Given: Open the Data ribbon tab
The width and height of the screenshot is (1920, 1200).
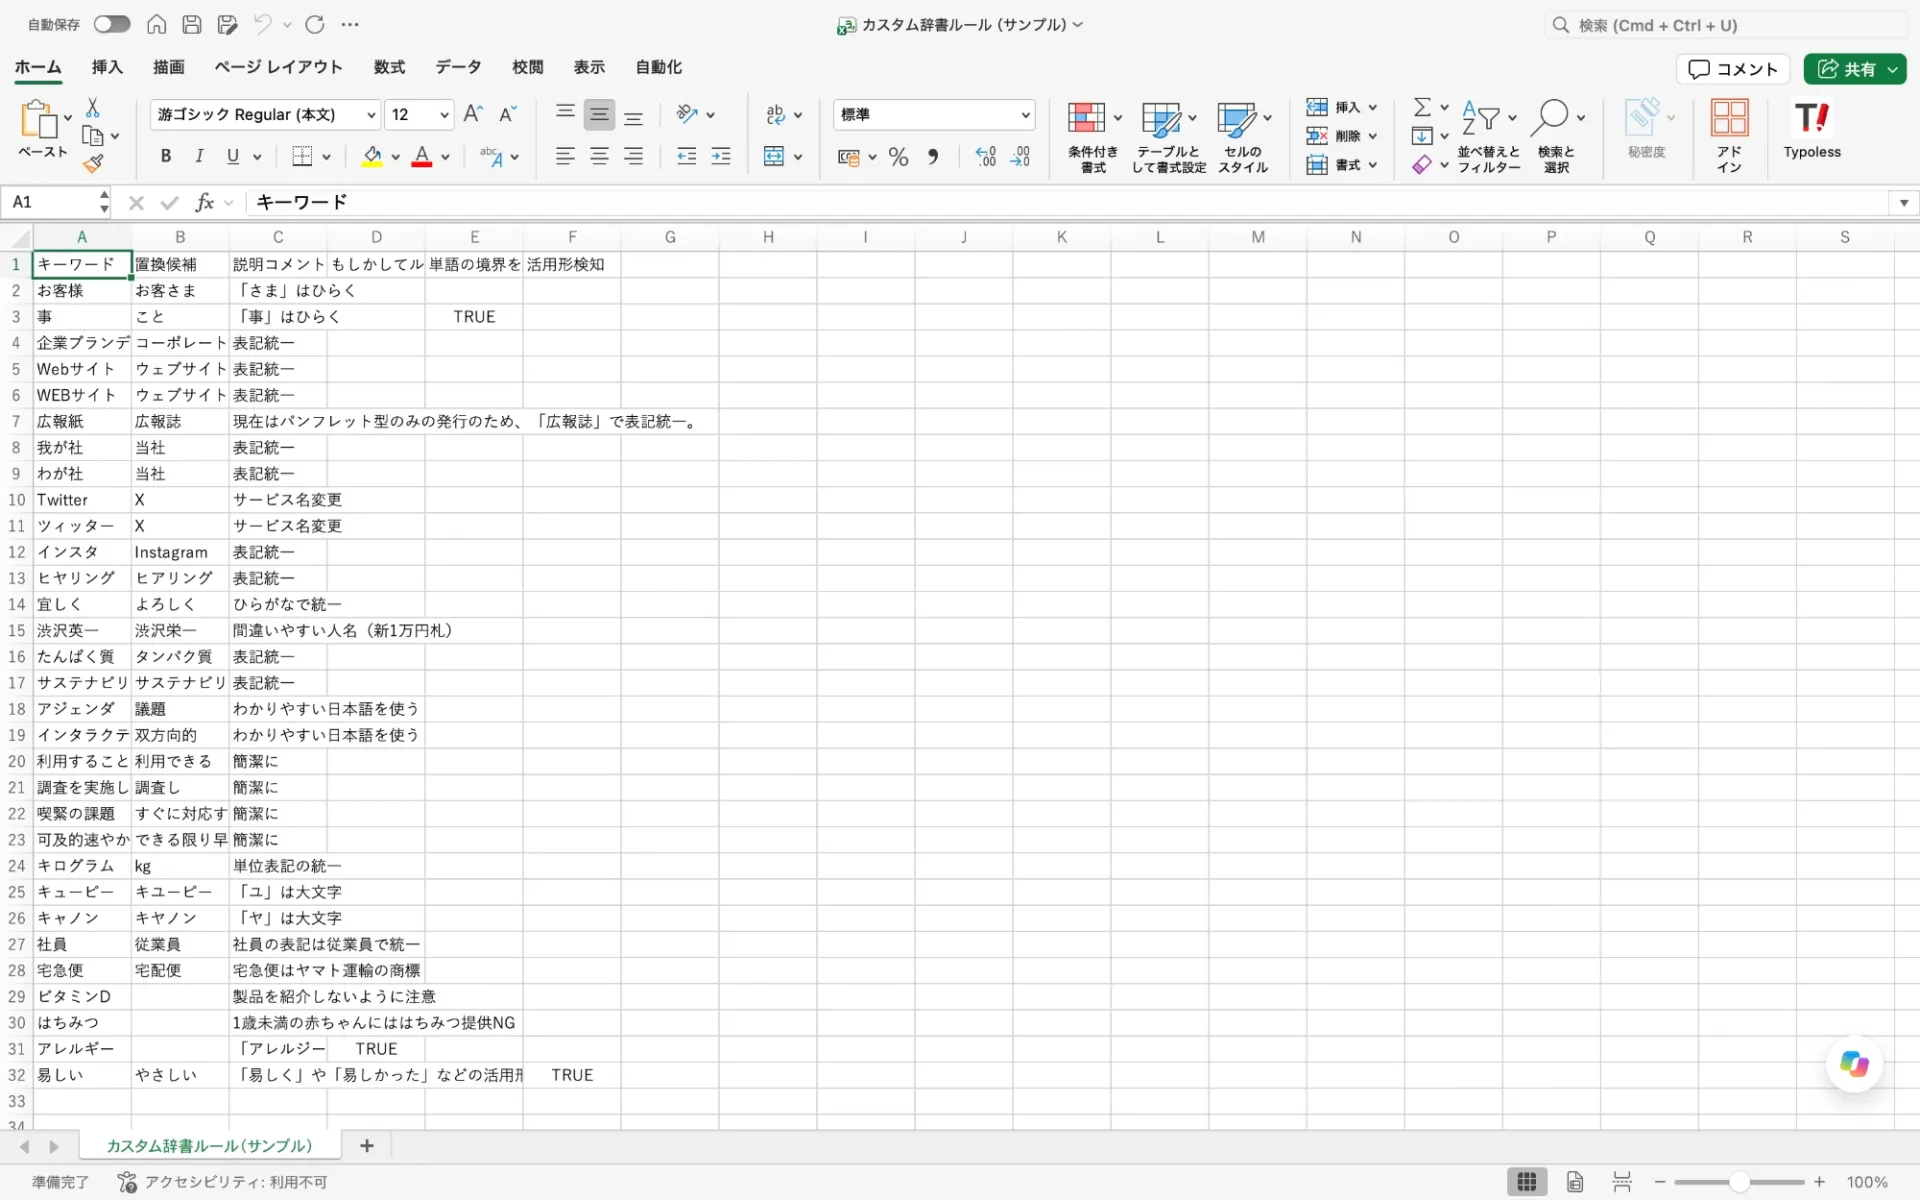Looking at the screenshot, I should click(x=458, y=67).
